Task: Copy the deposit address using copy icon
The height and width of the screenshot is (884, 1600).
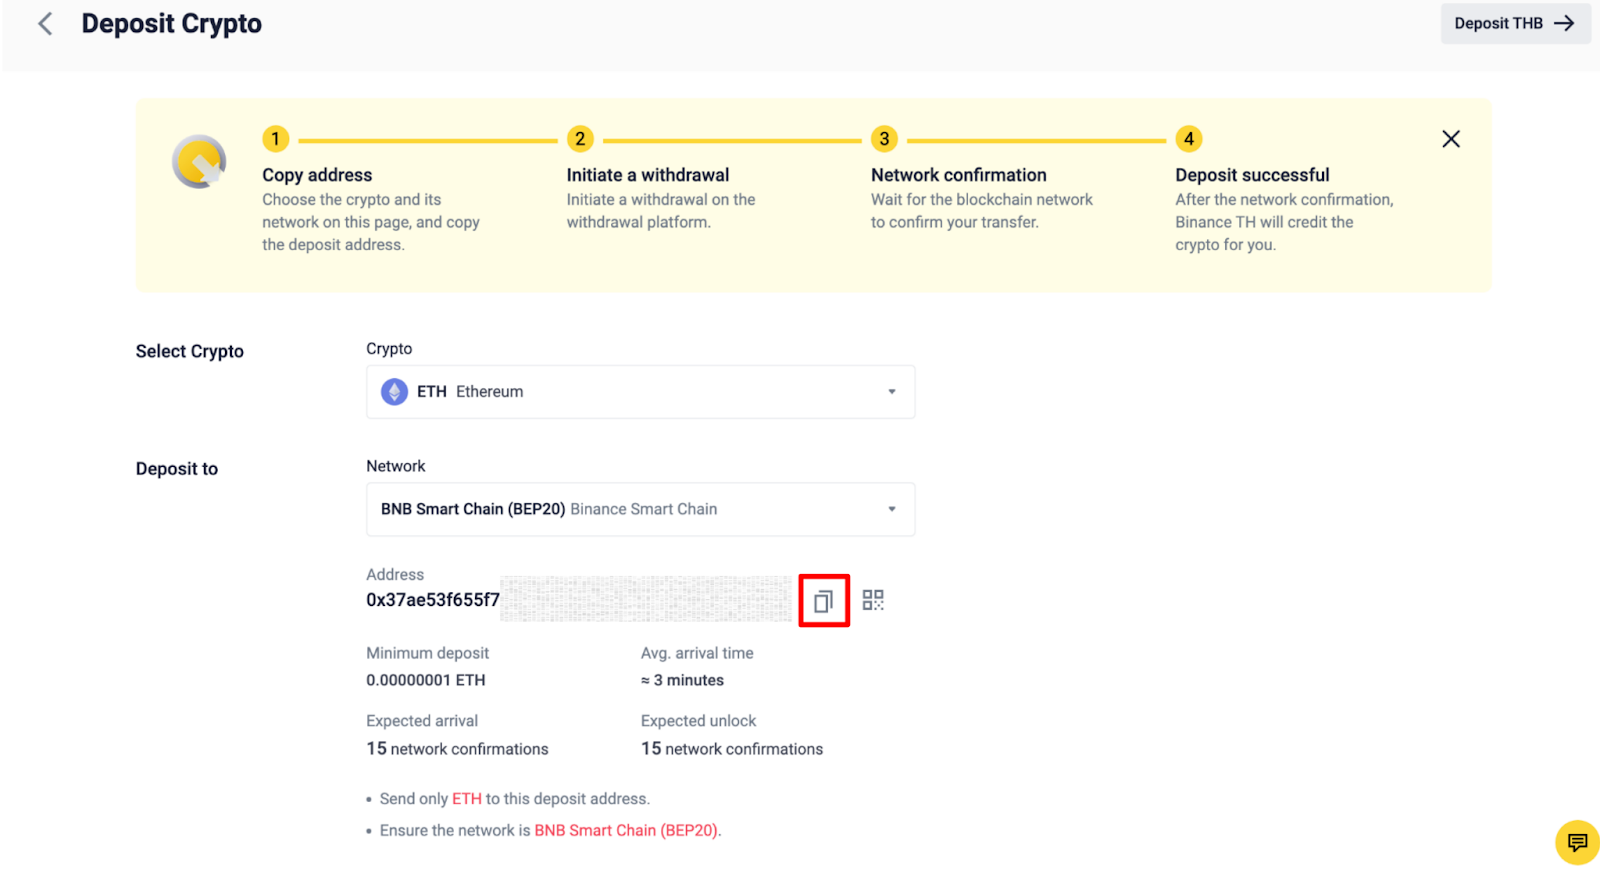Action: pos(823,601)
